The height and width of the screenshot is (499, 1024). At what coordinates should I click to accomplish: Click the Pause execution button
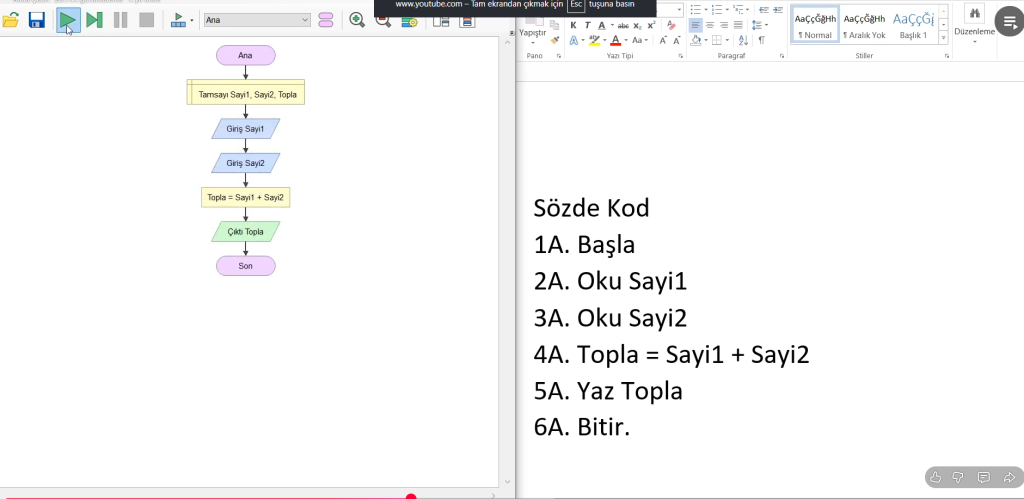(x=120, y=19)
